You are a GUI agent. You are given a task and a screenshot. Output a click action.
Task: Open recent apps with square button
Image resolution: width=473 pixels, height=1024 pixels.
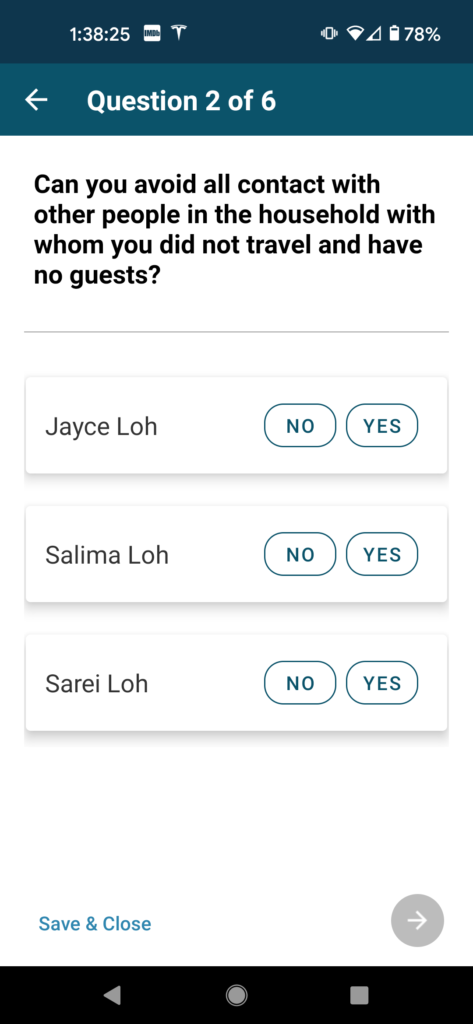(x=359, y=995)
